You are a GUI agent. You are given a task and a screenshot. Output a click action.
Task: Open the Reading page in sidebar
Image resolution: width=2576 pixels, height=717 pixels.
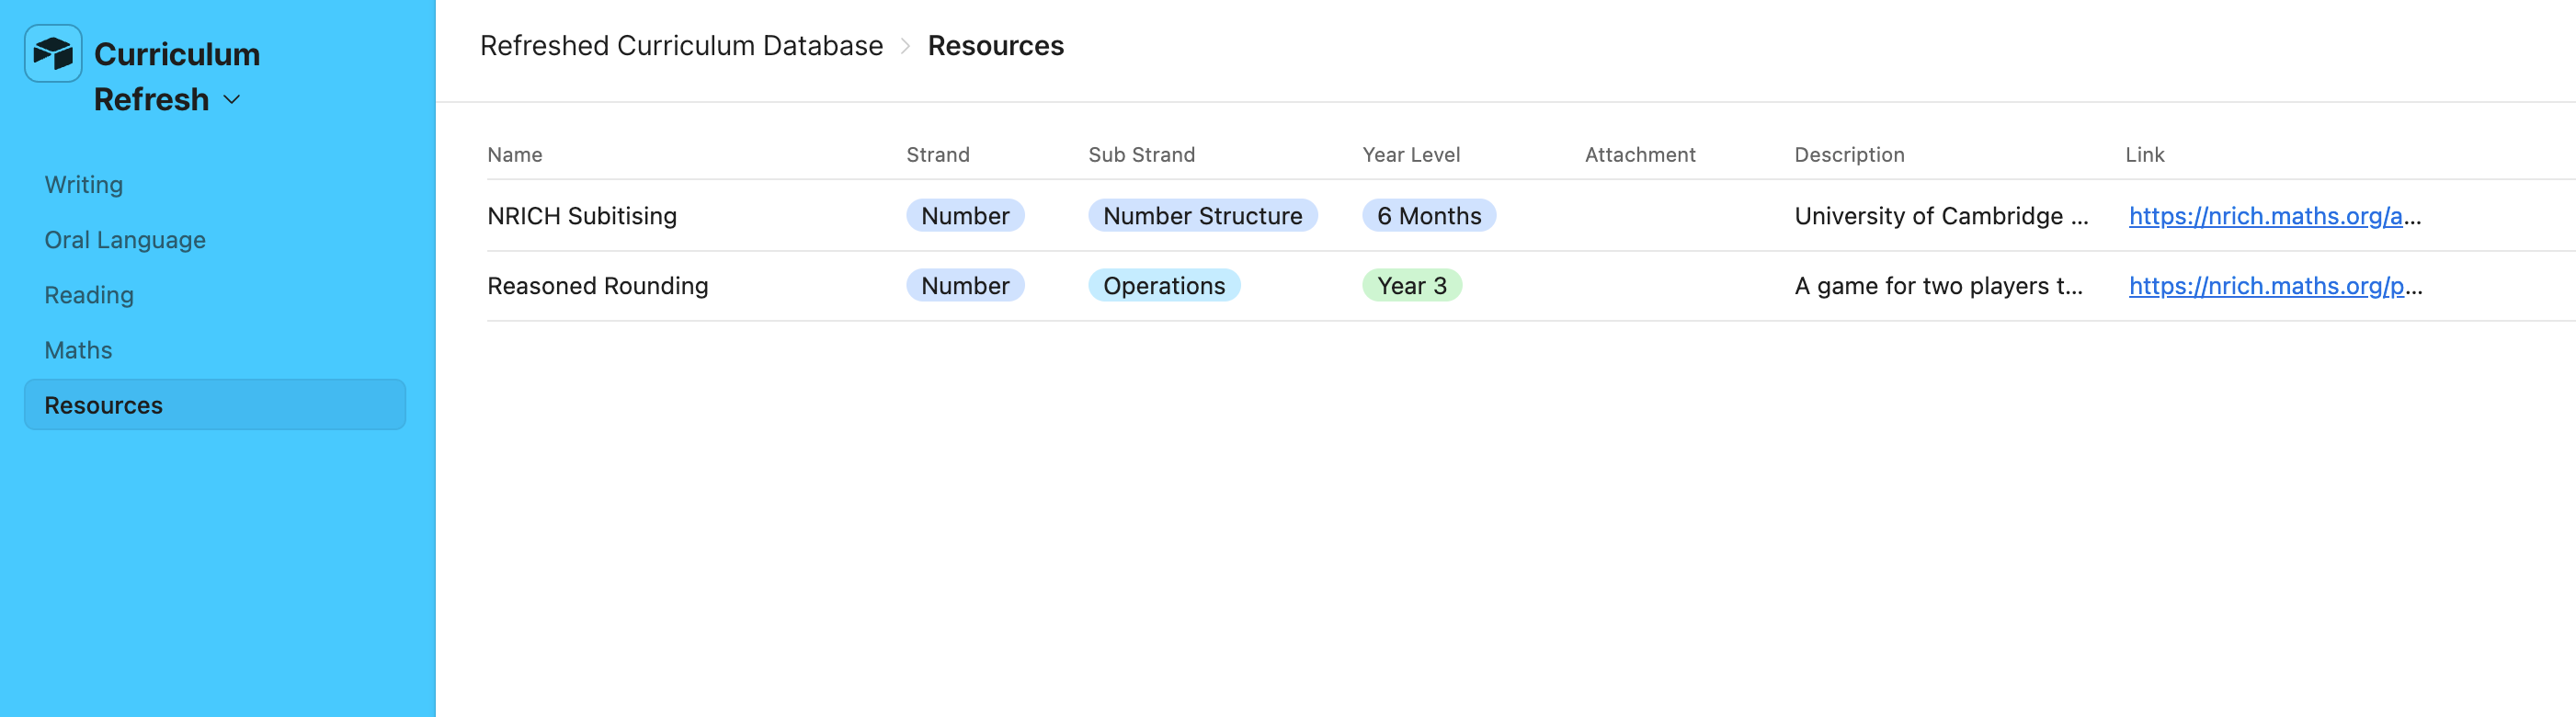pyautogui.click(x=89, y=295)
